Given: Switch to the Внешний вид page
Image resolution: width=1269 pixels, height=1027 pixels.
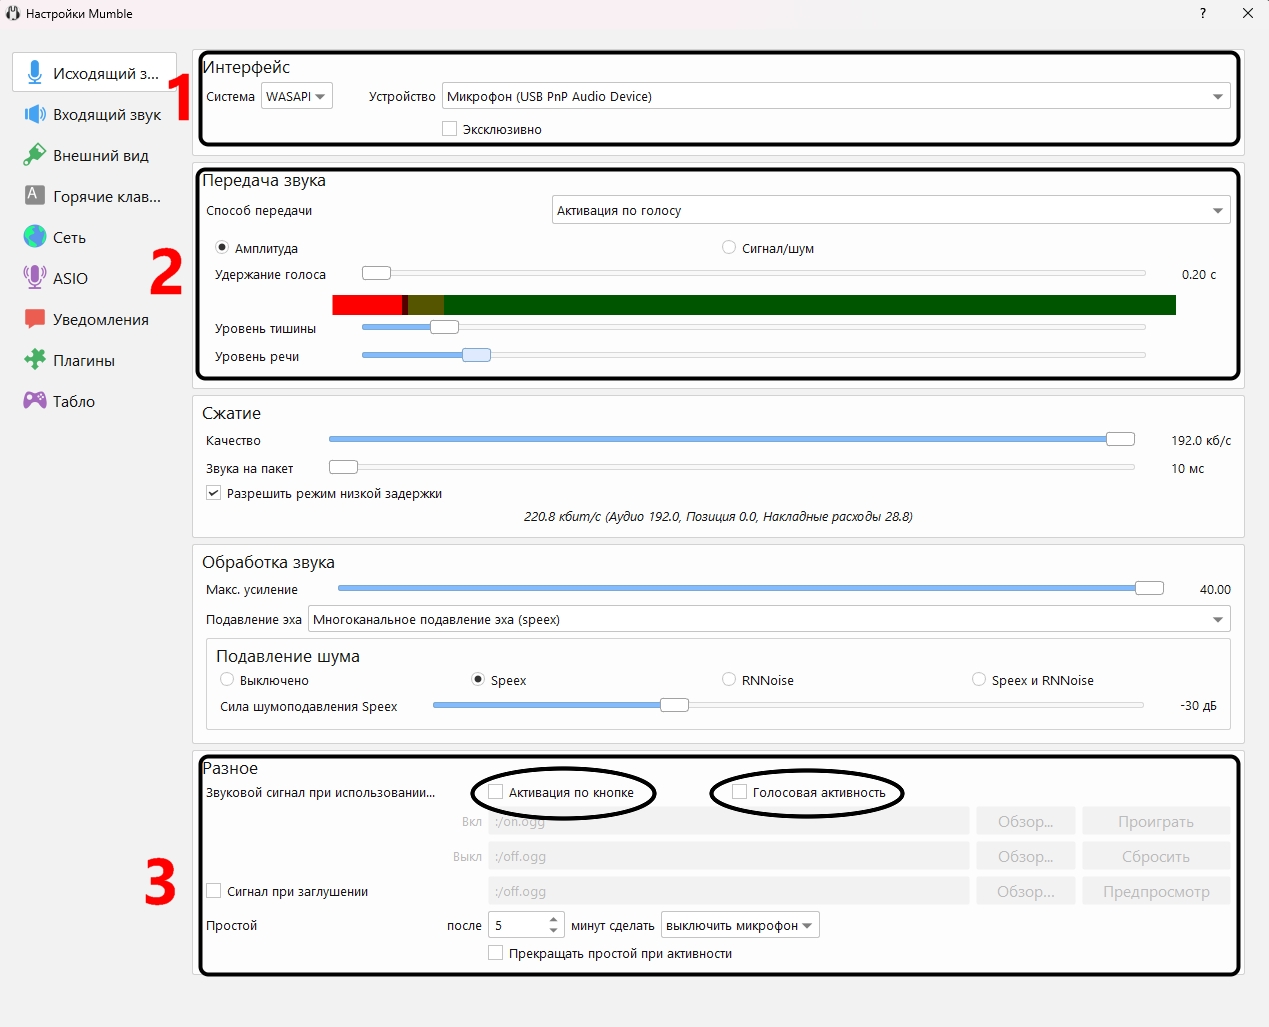Looking at the screenshot, I should tap(95, 155).
